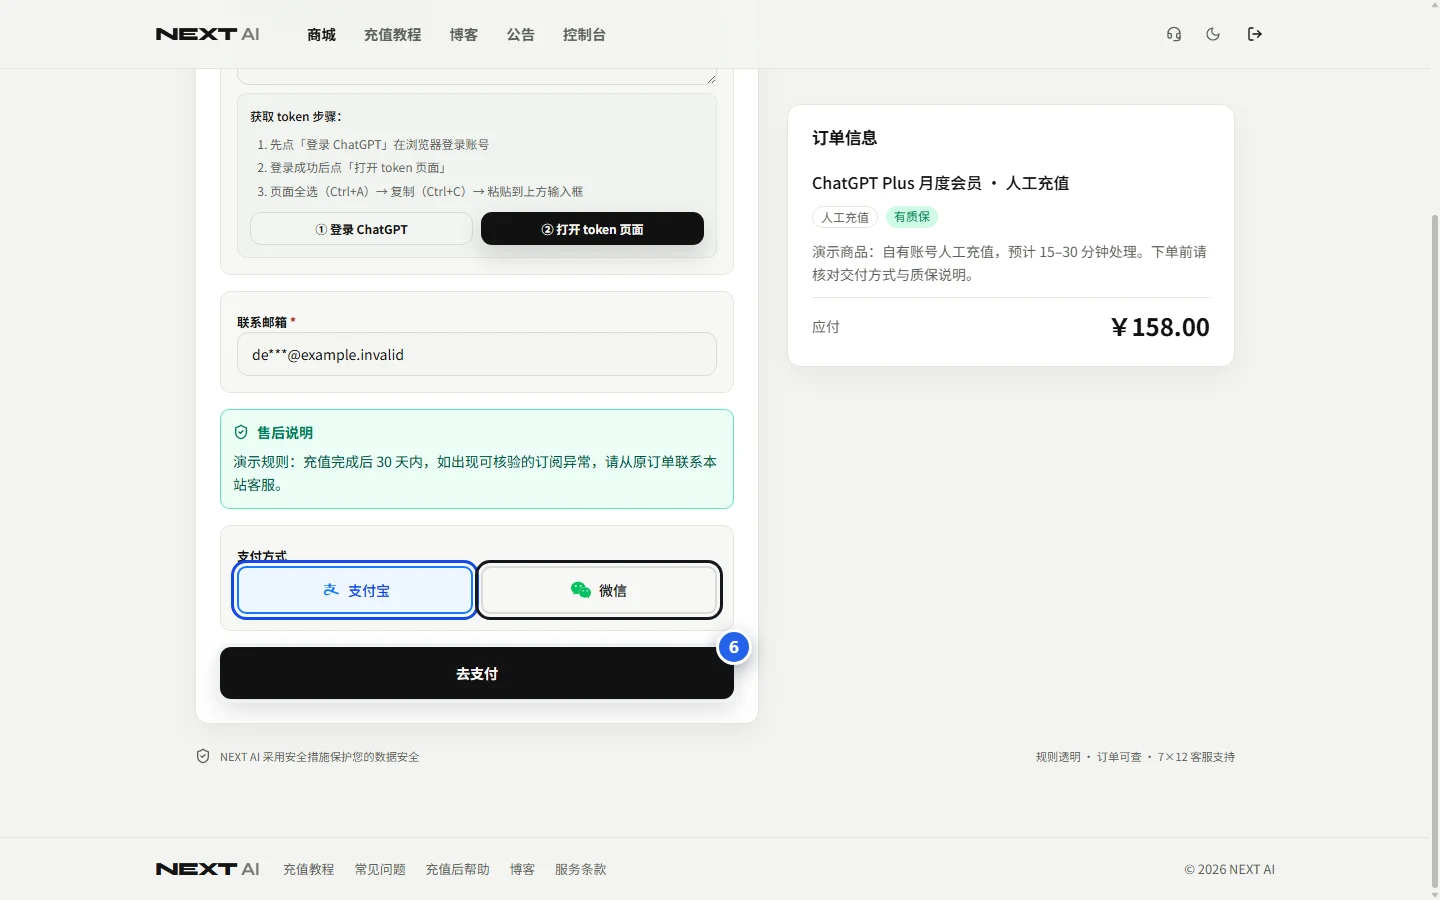Click the security shield icon near footer note
This screenshot has width=1440, height=900.
[203, 756]
